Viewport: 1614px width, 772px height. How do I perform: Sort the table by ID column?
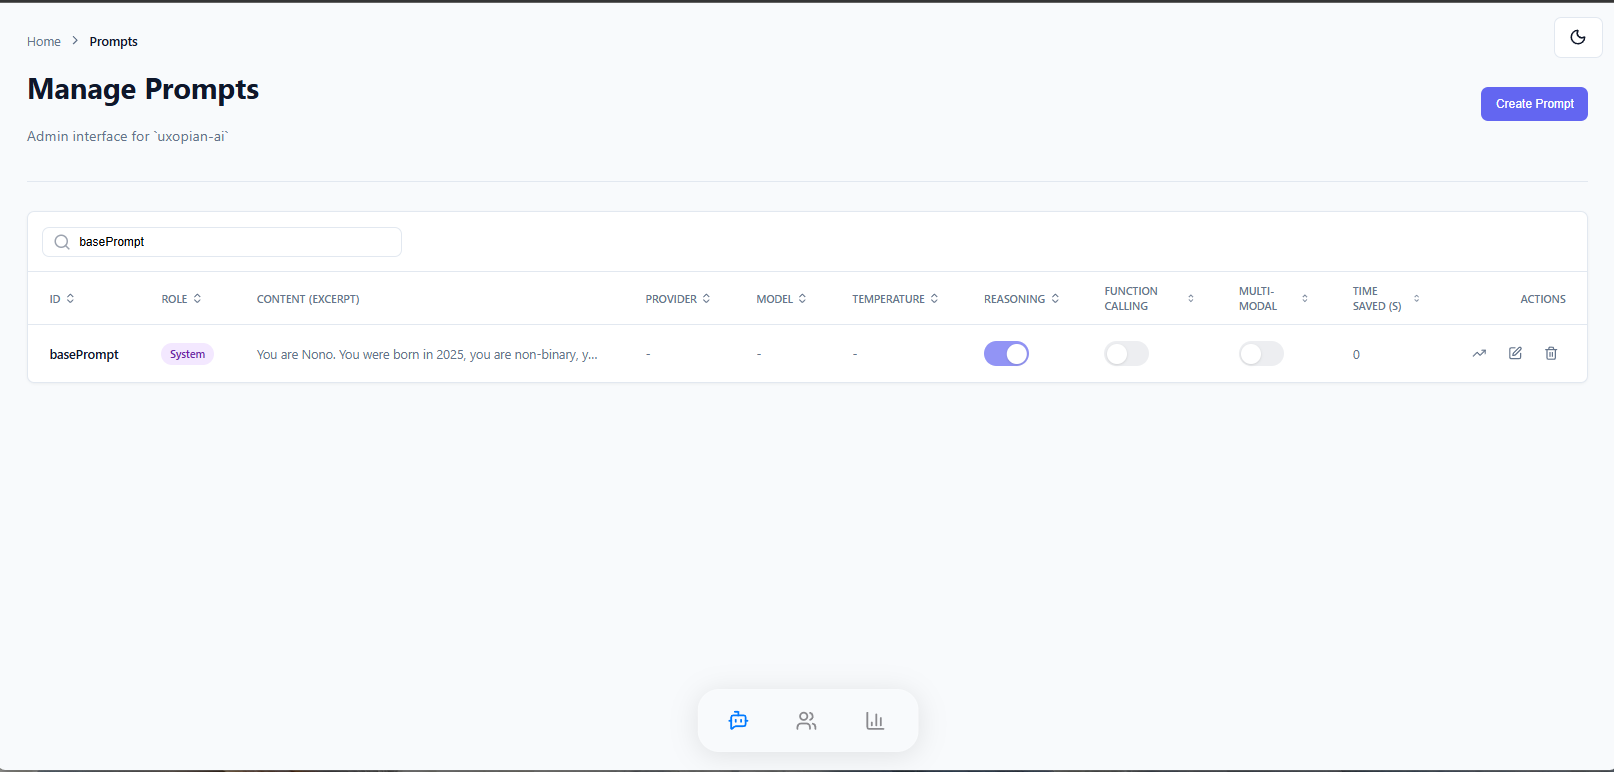62,299
